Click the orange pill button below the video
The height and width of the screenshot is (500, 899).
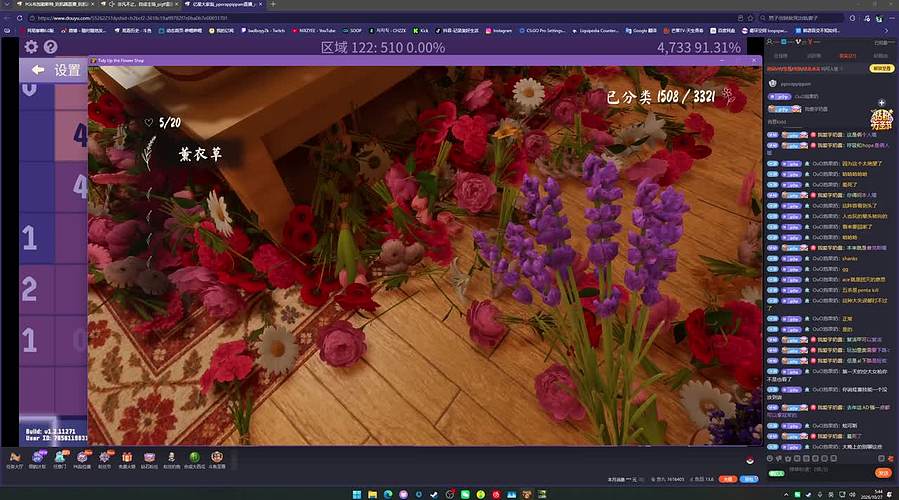point(728,479)
